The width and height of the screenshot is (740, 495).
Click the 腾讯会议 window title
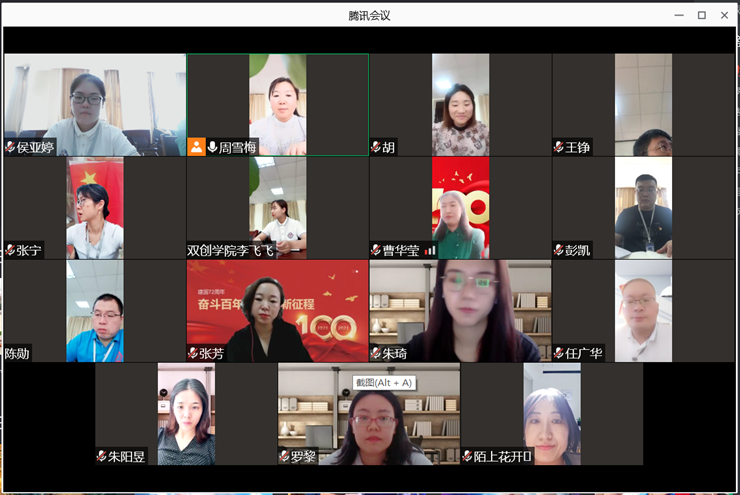tap(369, 15)
